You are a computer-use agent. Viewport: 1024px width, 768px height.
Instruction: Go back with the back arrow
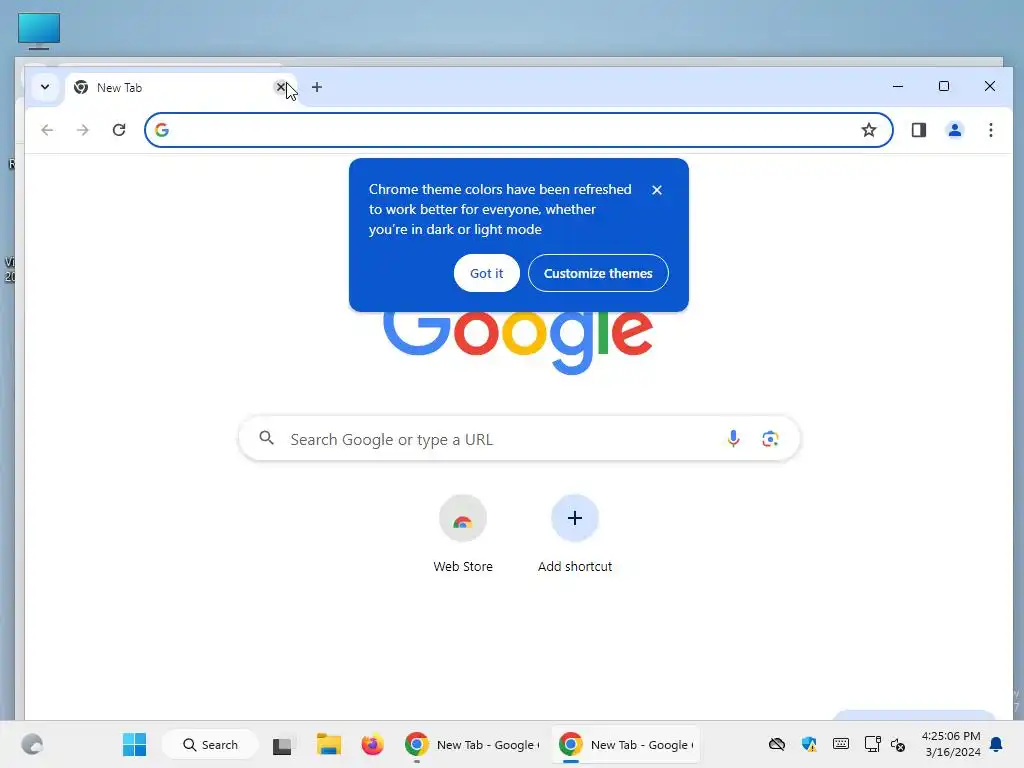pyautogui.click(x=47, y=130)
